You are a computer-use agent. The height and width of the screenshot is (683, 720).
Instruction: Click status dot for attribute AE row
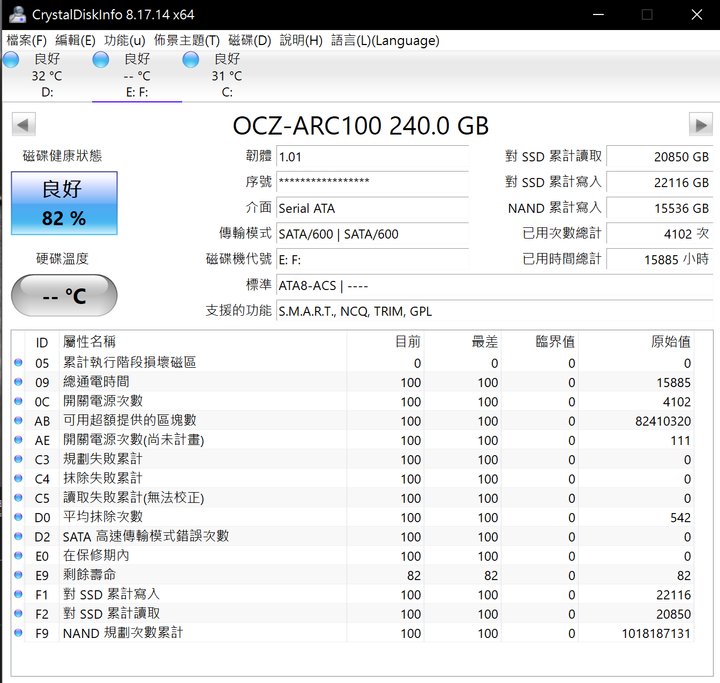(18, 440)
